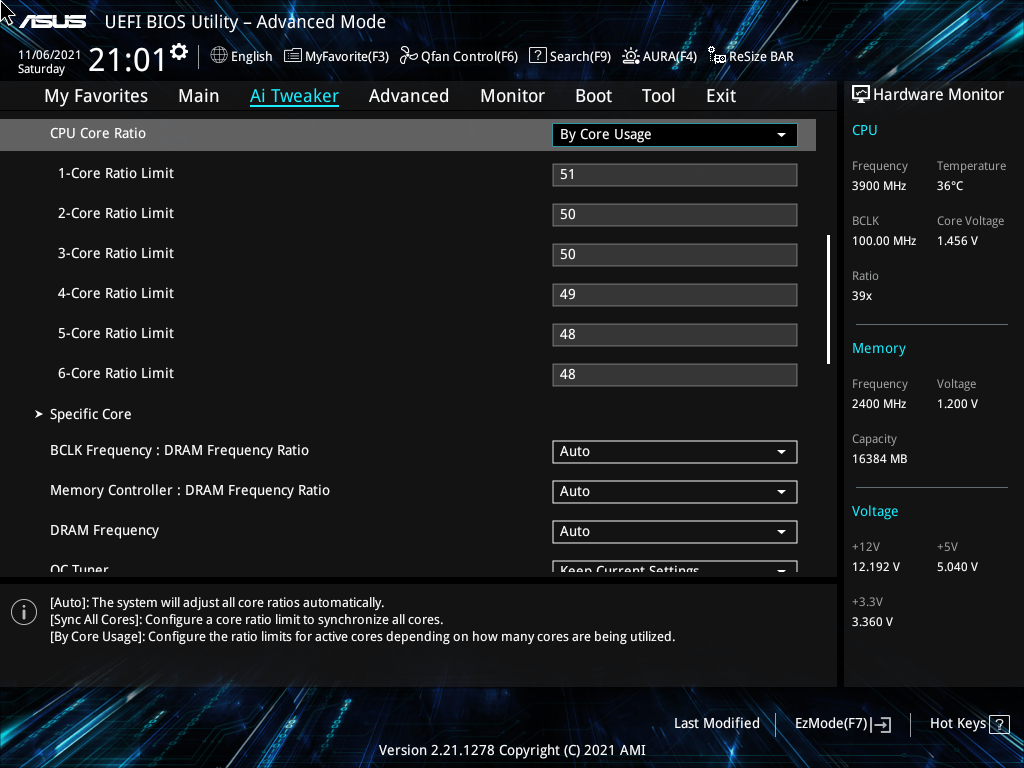1024x768 pixels.
Task: Open the Tool tab
Action: click(x=658, y=96)
